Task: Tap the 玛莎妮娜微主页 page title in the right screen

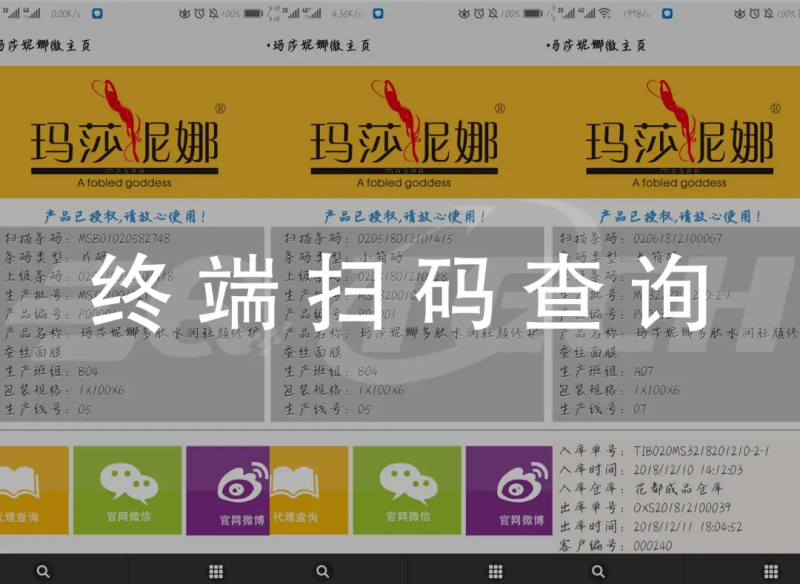Action: click(598, 46)
